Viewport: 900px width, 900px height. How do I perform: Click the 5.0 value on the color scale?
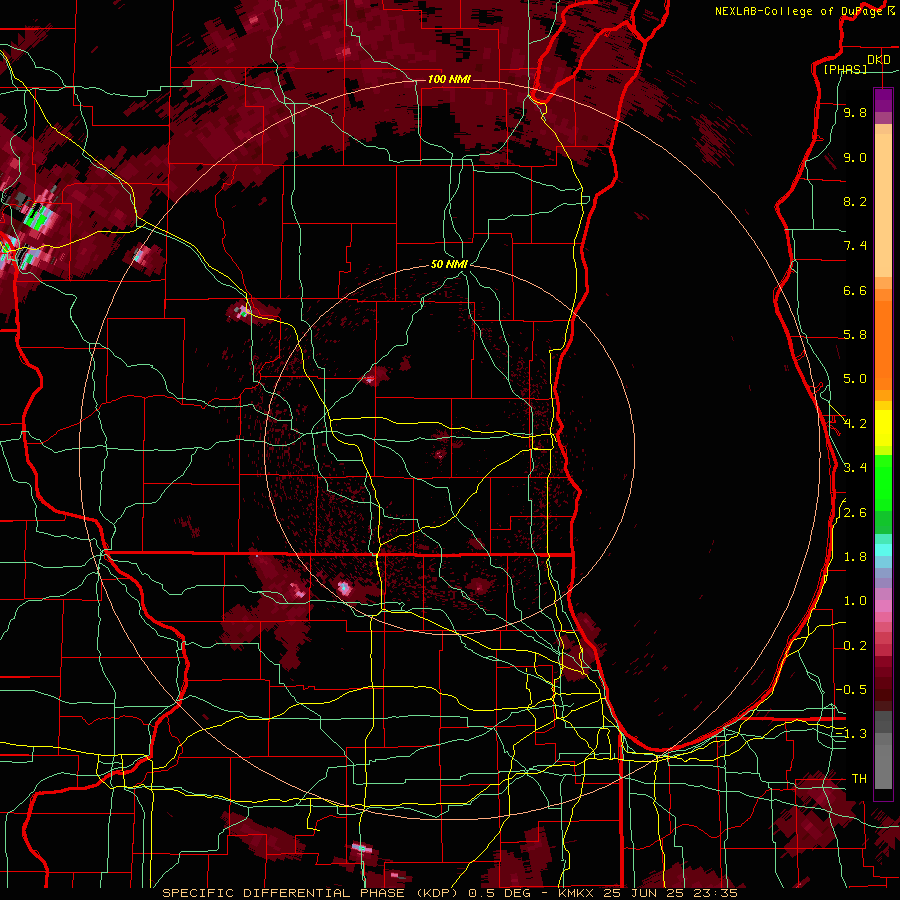(x=855, y=379)
